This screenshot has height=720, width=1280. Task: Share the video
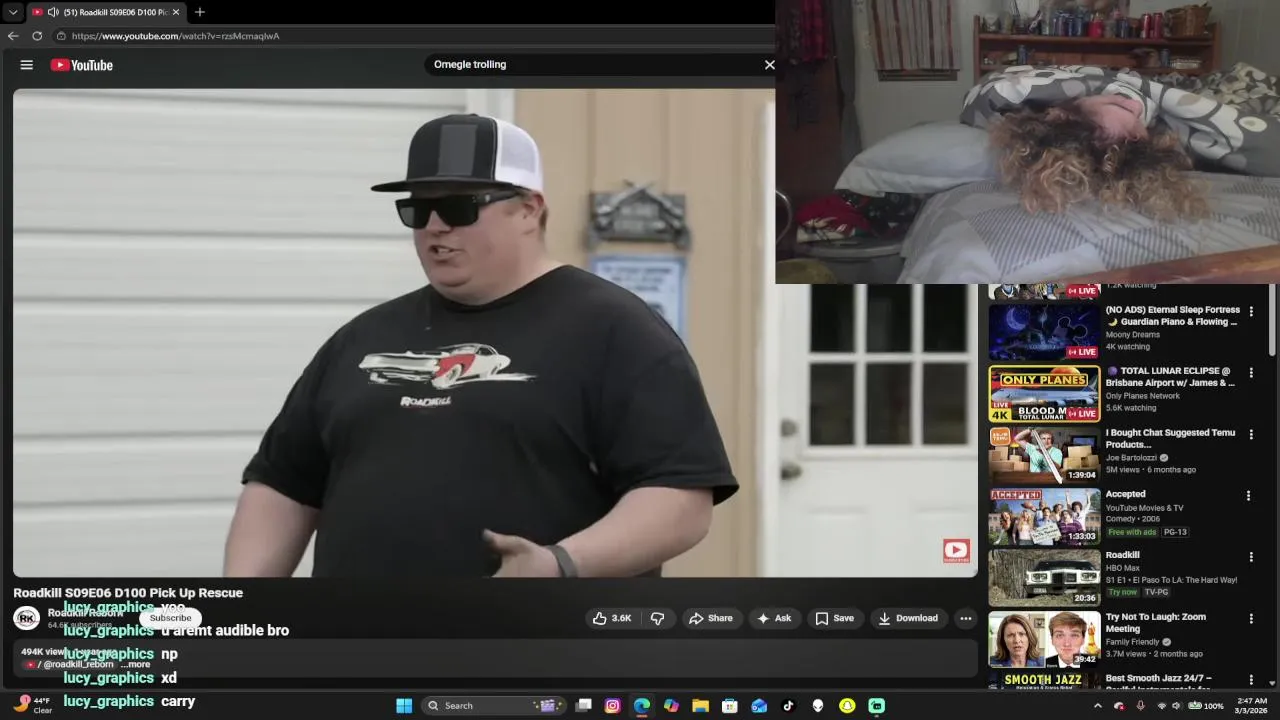(711, 618)
